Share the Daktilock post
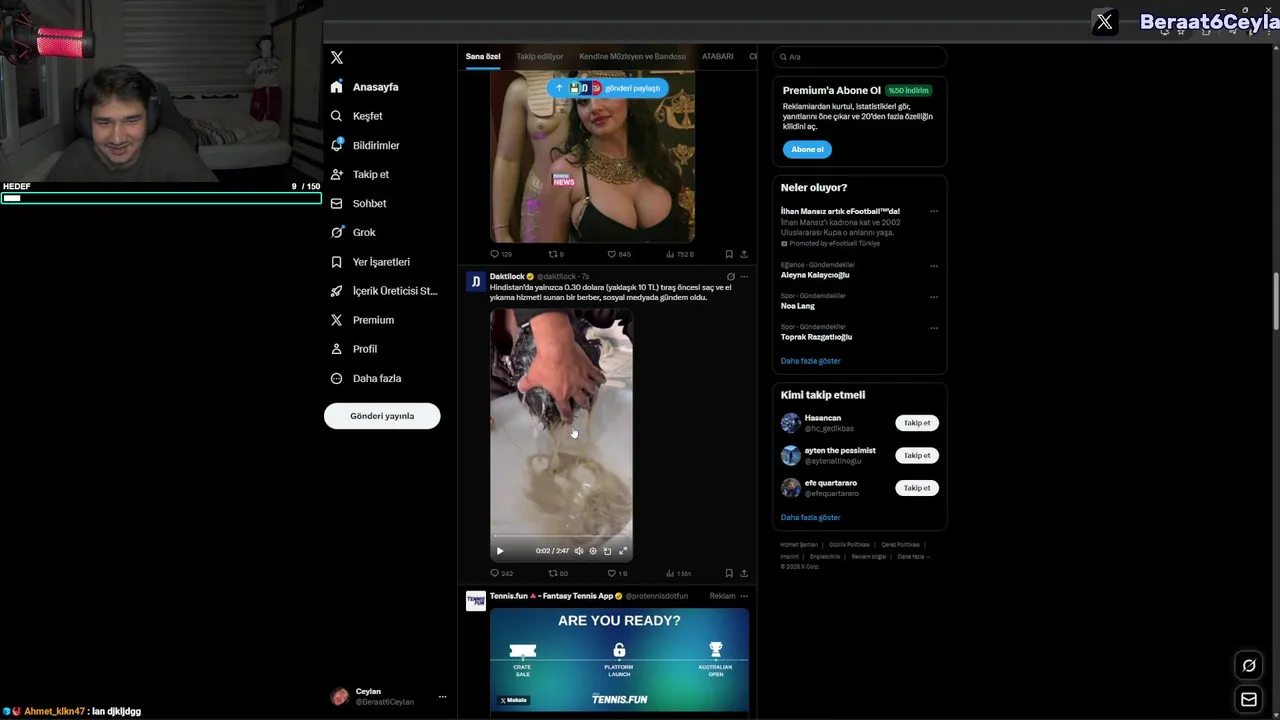This screenshot has width=1280, height=720. point(744,574)
